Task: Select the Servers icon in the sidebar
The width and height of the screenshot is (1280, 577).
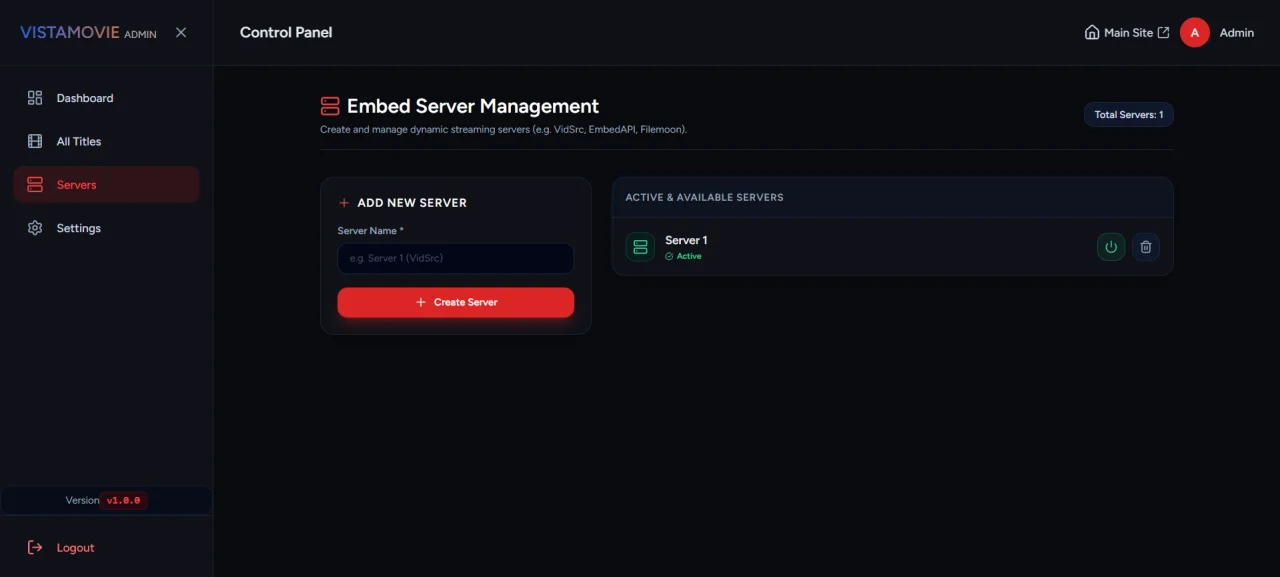Action: point(35,185)
